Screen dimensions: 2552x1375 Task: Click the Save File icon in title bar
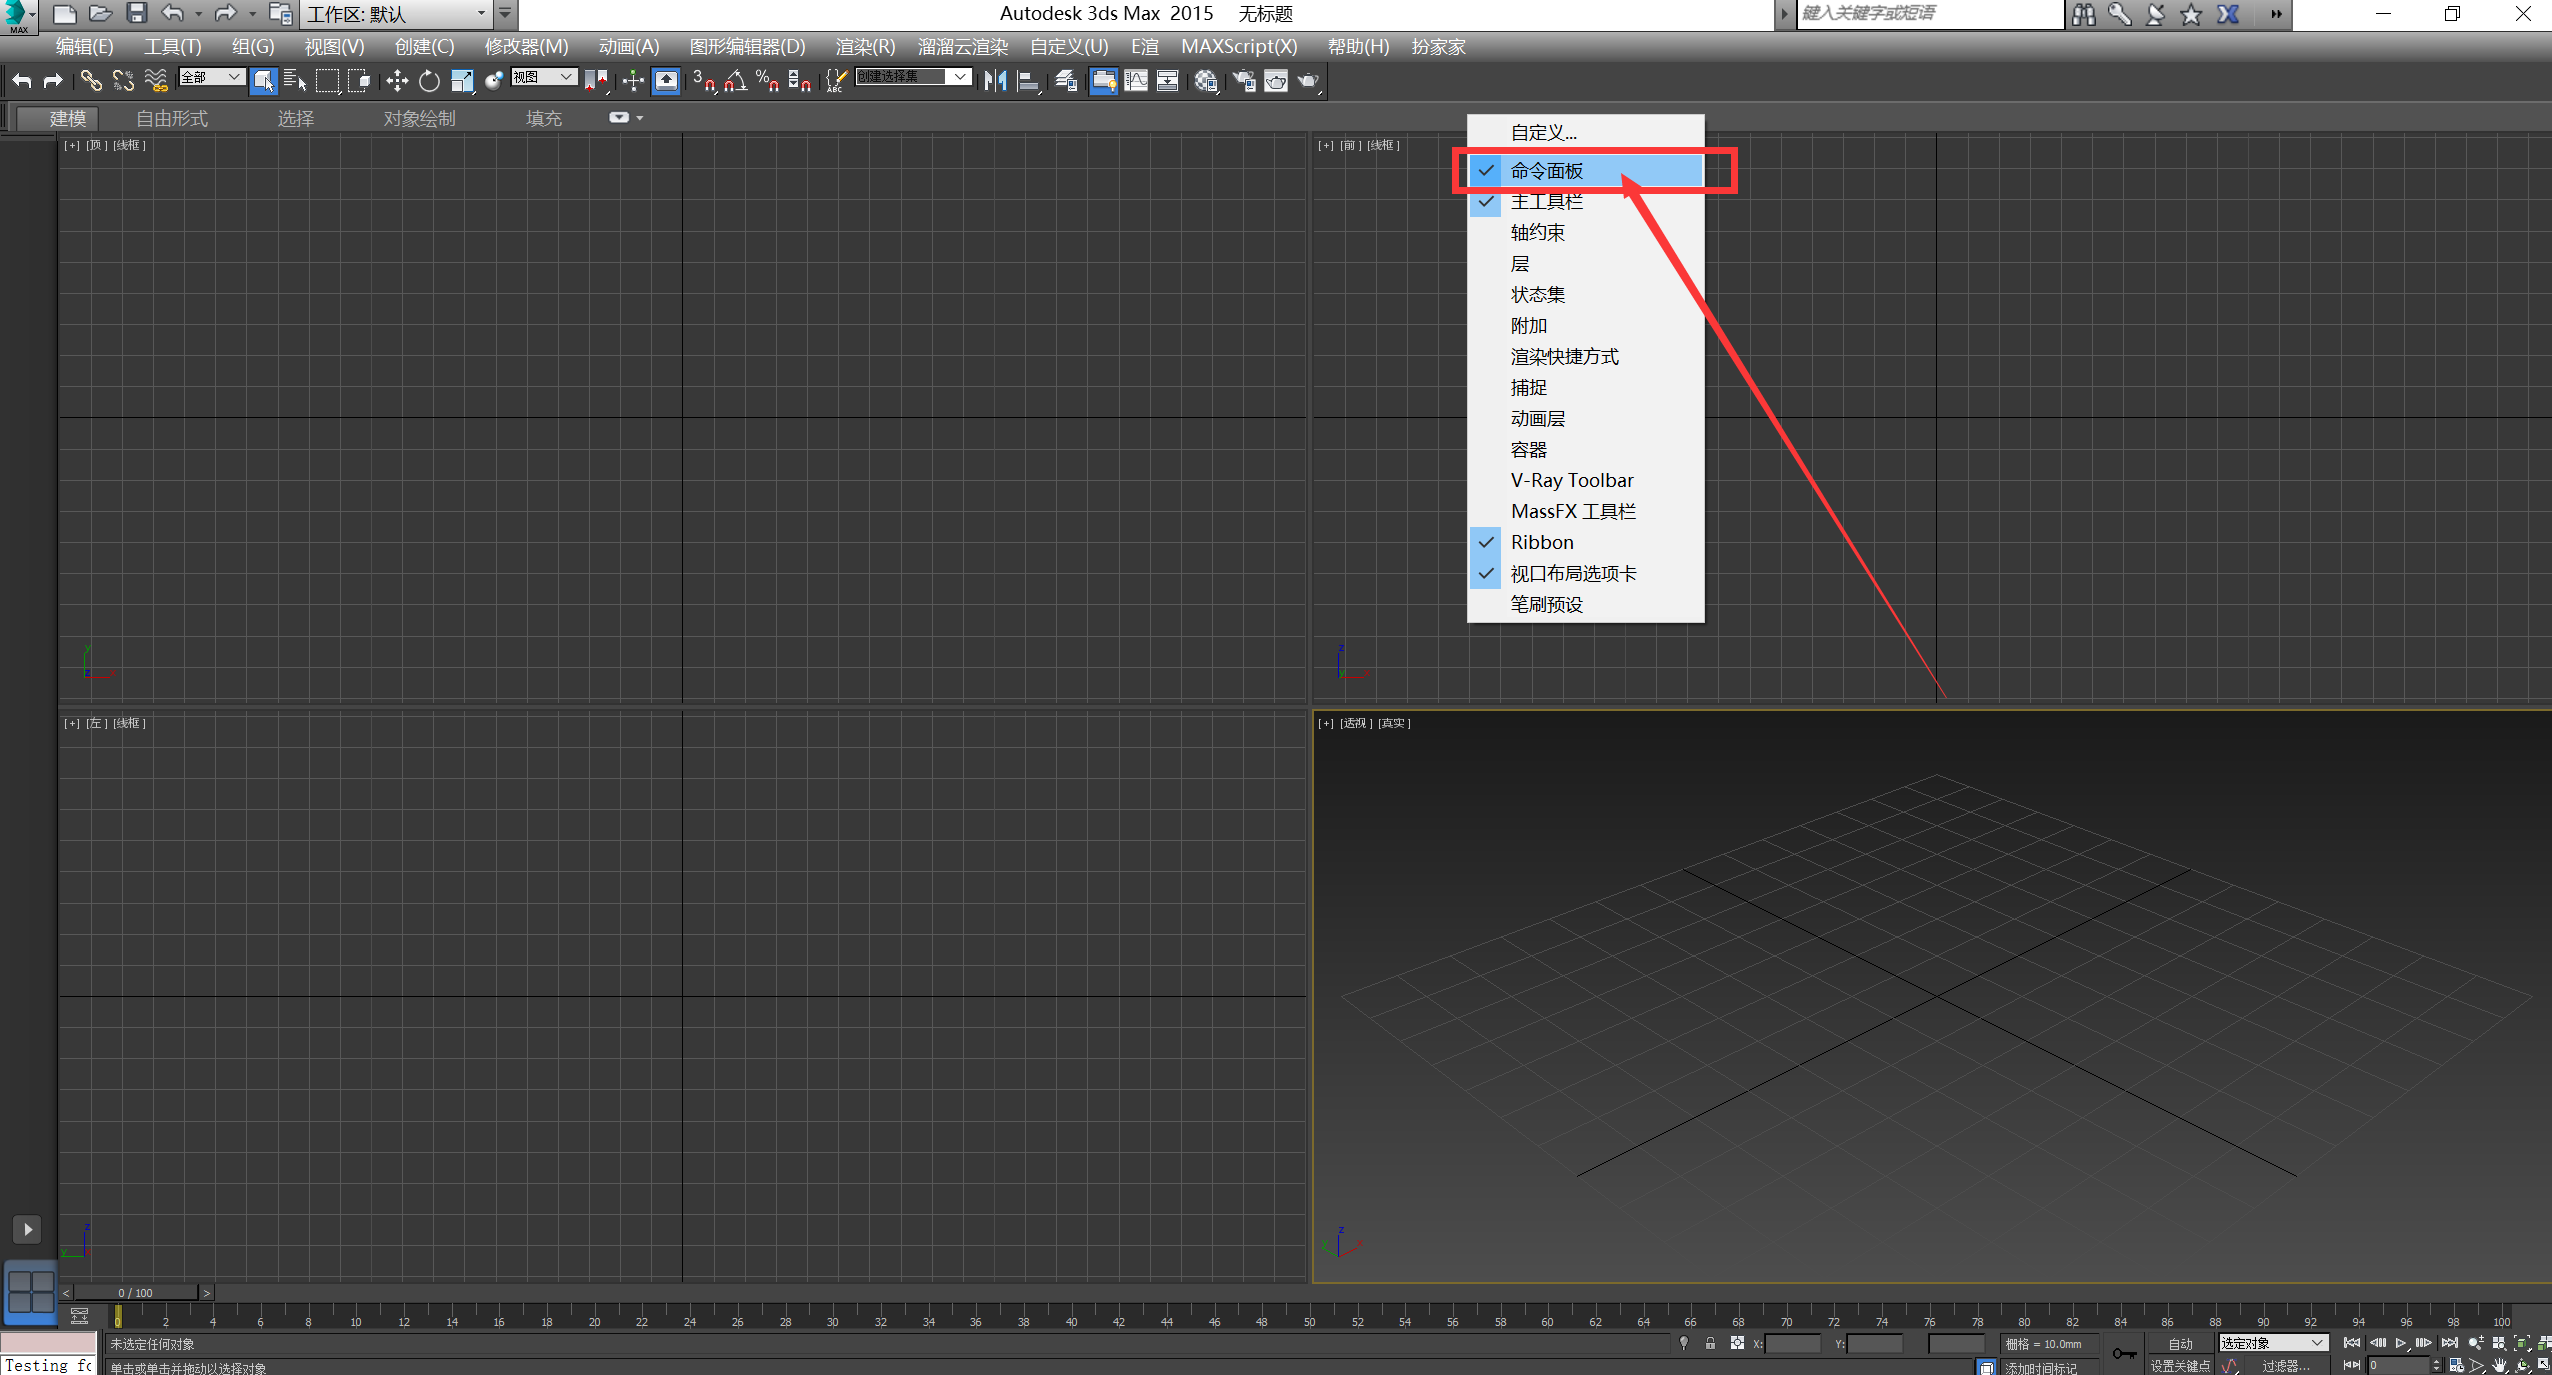137,14
